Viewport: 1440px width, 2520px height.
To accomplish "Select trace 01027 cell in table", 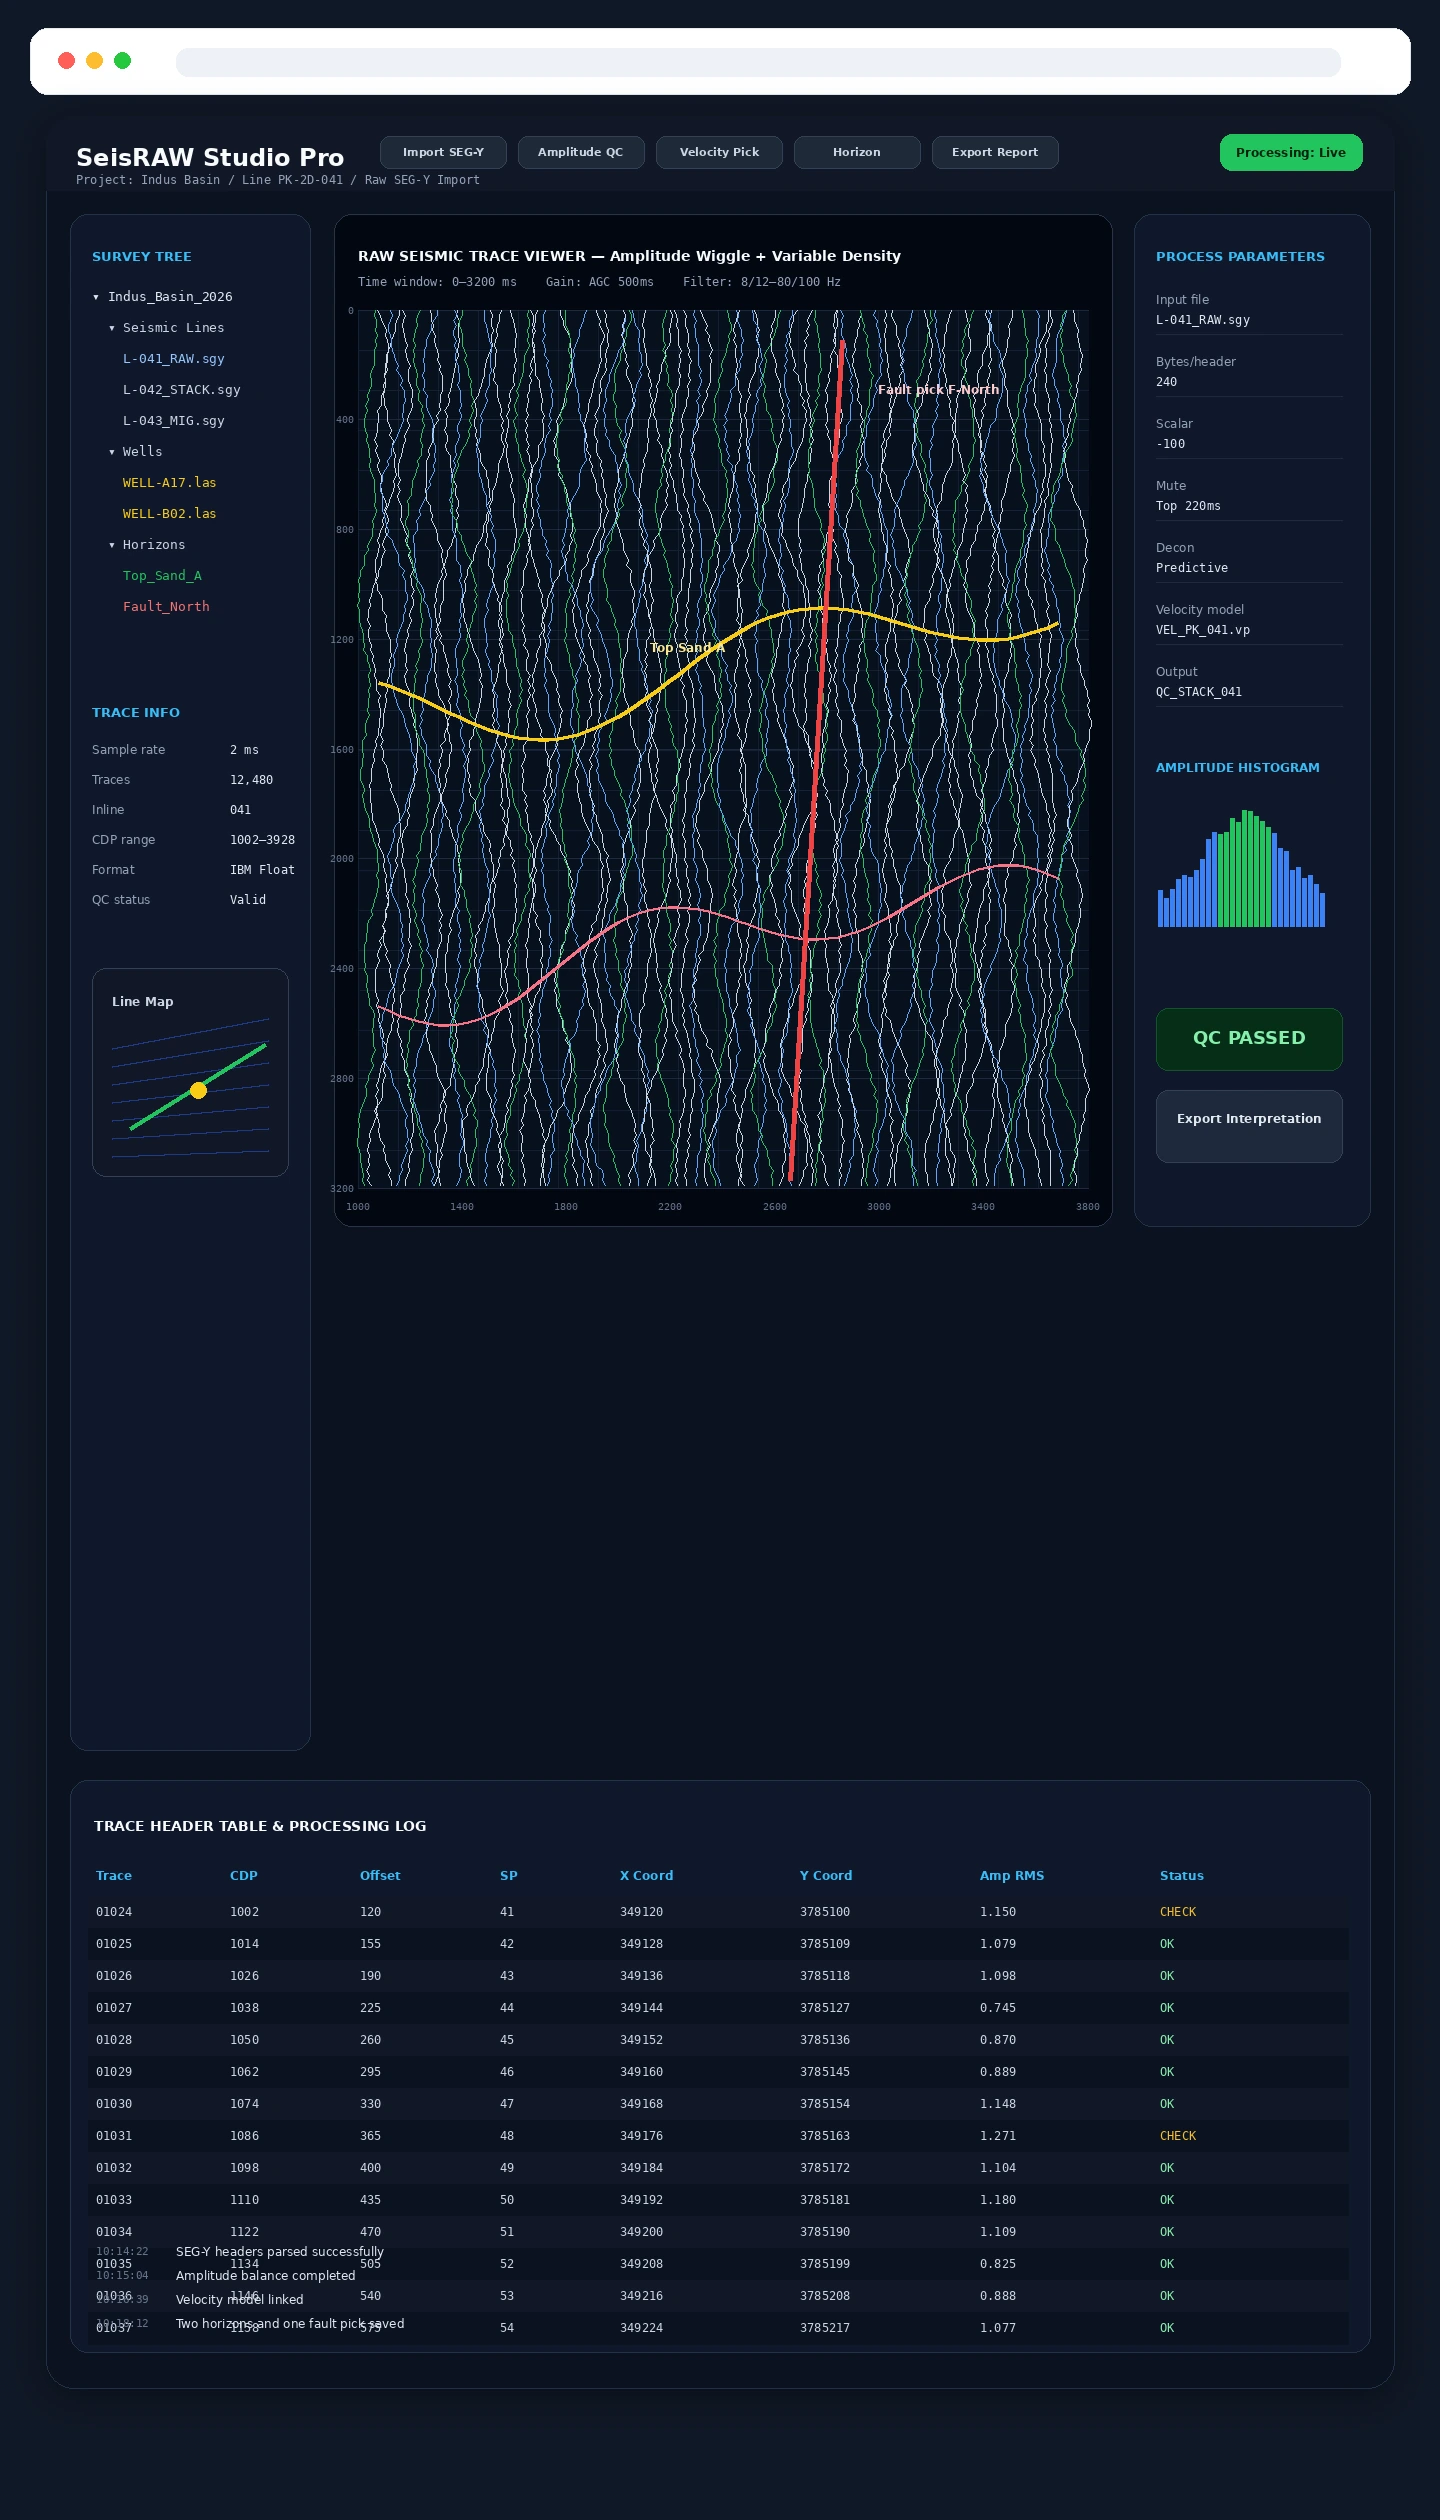I will (x=114, y=2008).
